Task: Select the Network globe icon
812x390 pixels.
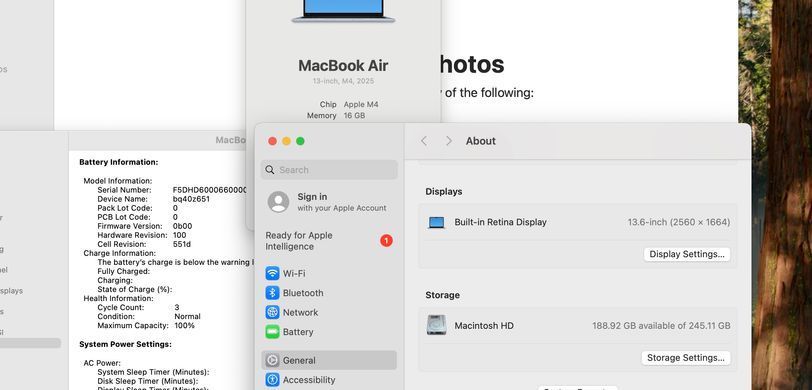Action: click(x=272, y=312)
